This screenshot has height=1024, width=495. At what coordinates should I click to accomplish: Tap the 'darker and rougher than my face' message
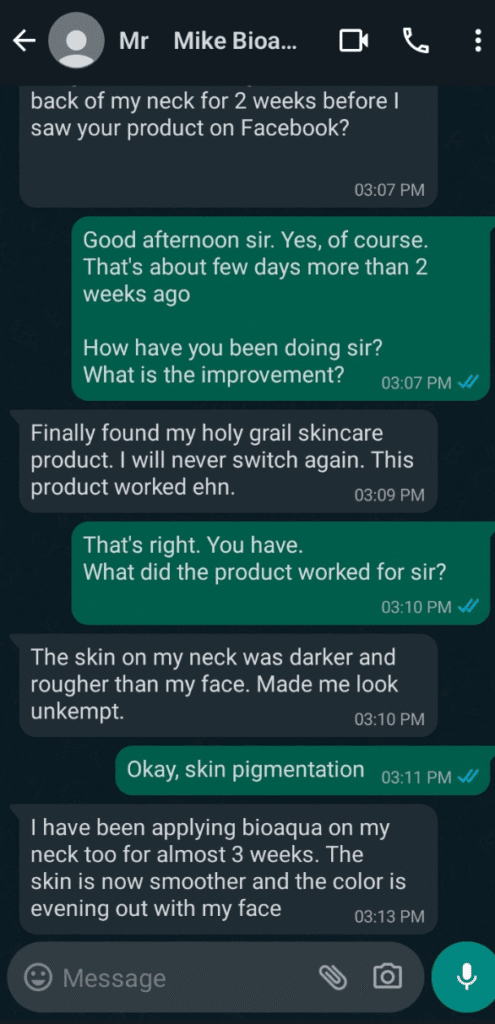[229, 685]
